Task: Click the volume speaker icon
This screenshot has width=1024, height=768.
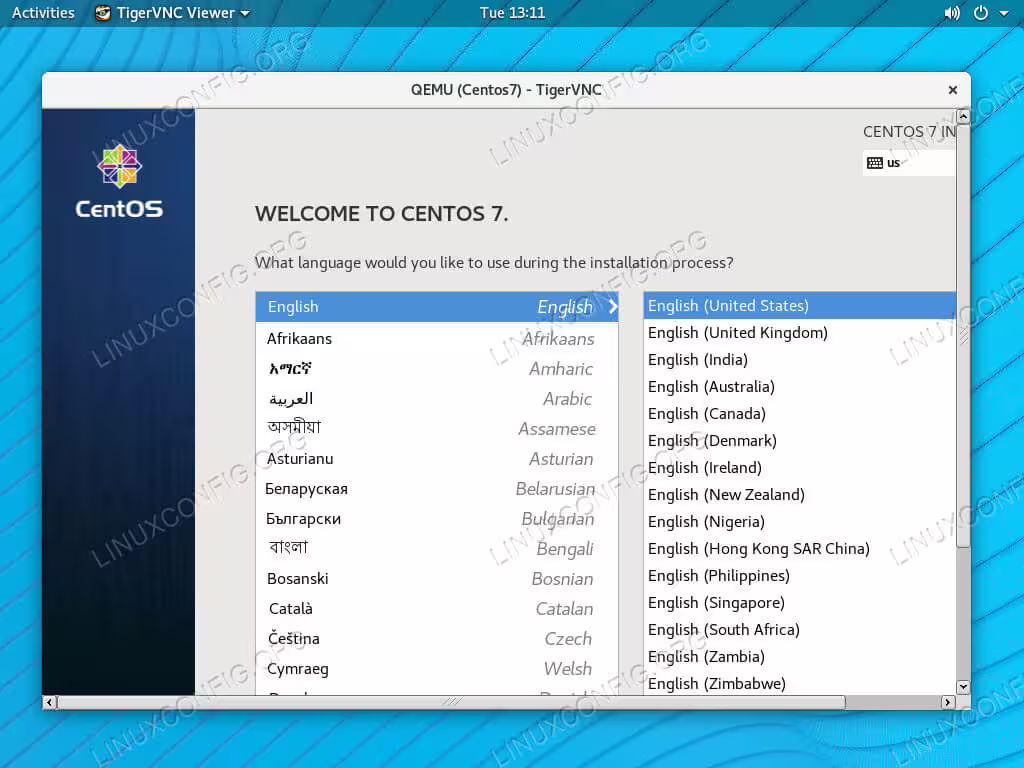Action: tap(952, 13)
